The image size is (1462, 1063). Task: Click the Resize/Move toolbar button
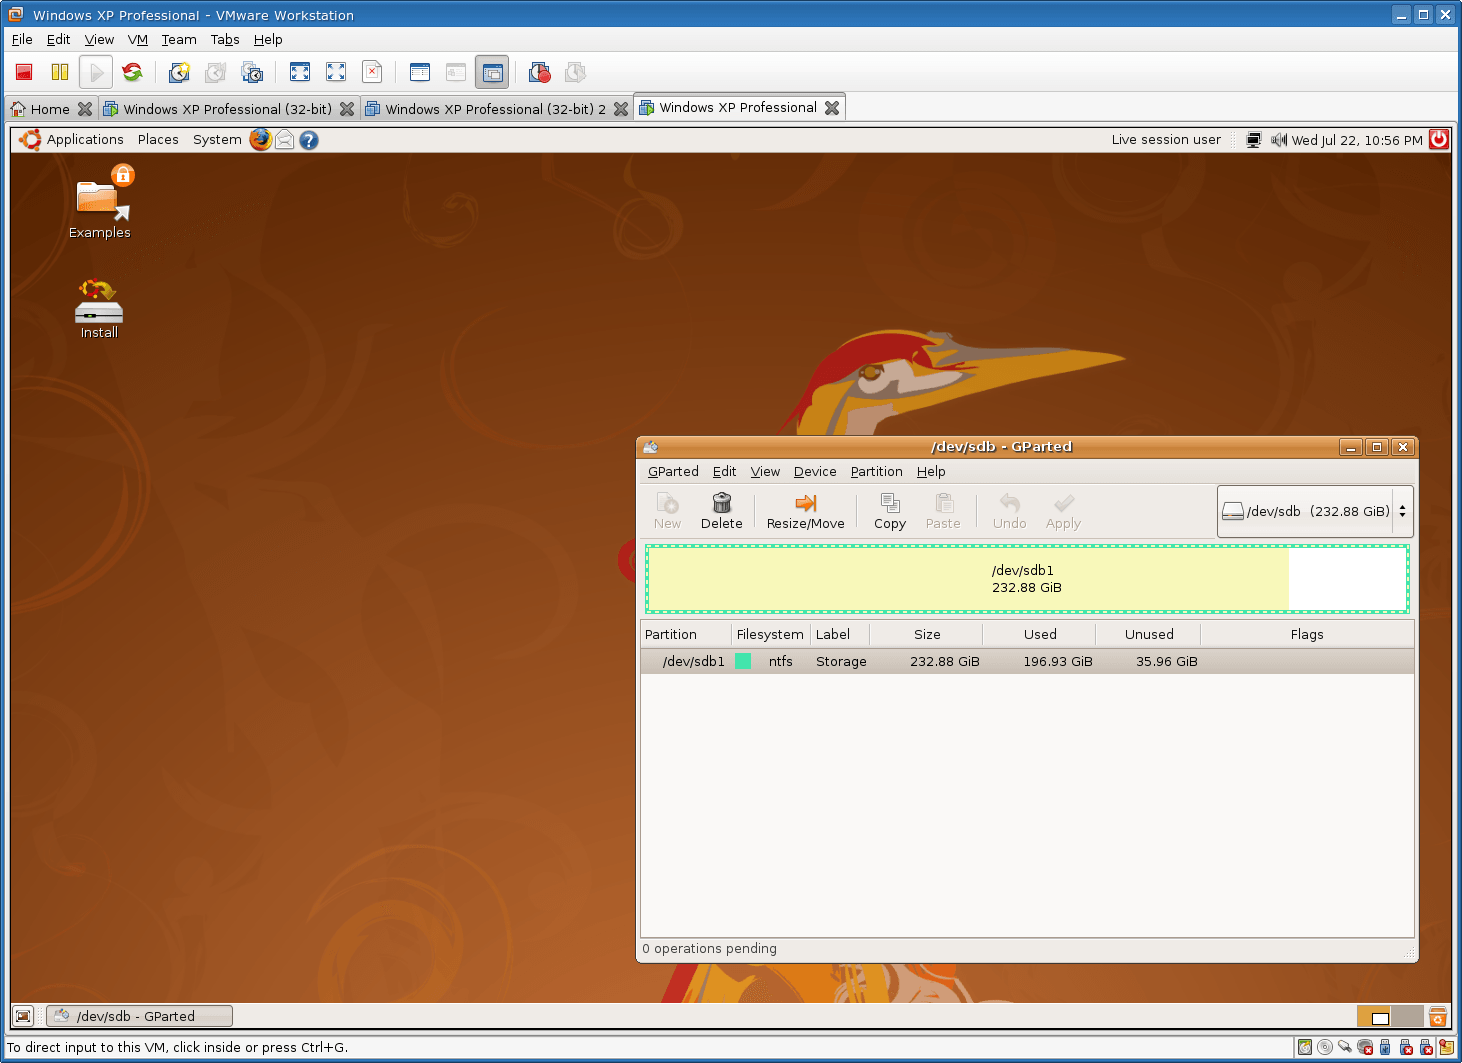805,511
